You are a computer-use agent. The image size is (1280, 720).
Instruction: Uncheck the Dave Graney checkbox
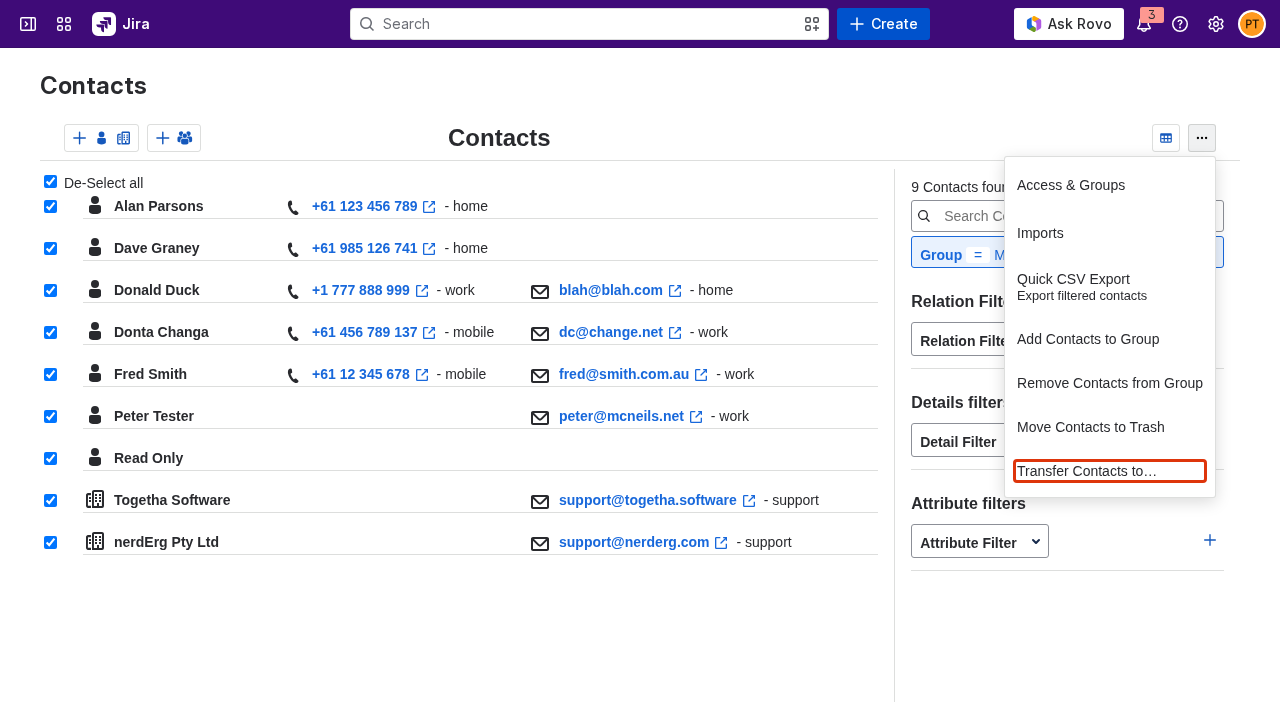(x=50, y=248)
